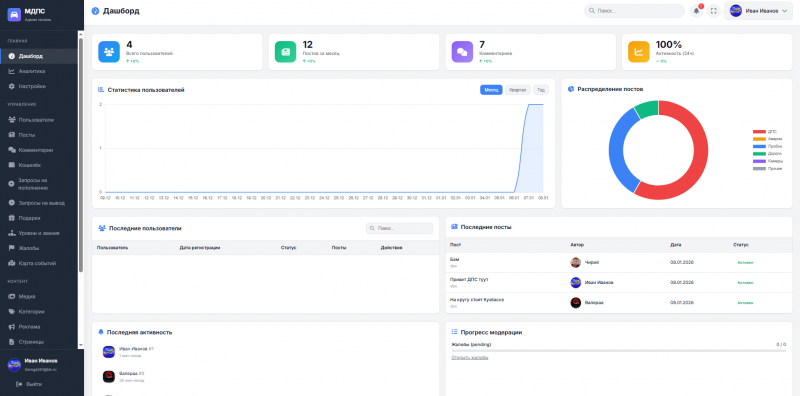The image size is (800, 396).
Task: Toggle Дороги legend entry visibility
Action: tap(767, 154)
